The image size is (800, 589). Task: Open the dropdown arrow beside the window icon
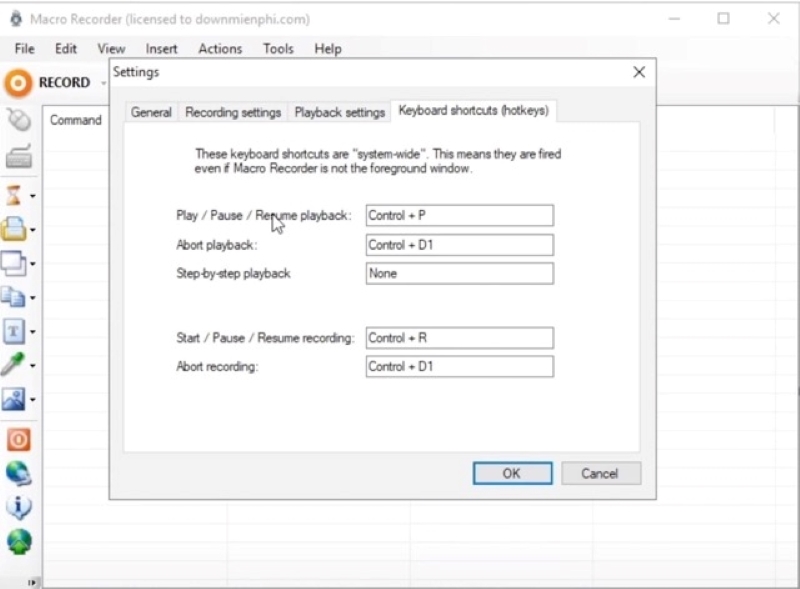point(32,264)
